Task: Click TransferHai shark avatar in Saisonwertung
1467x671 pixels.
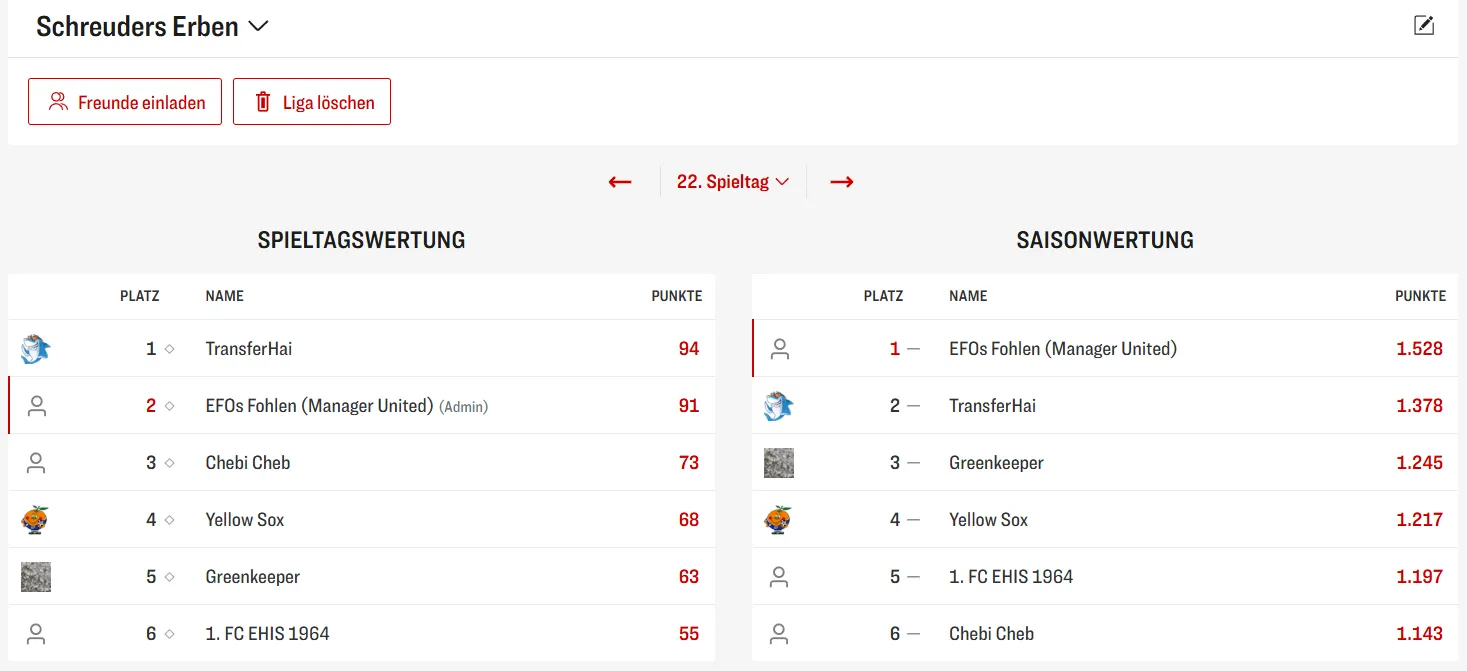Action: pos(779,406)
